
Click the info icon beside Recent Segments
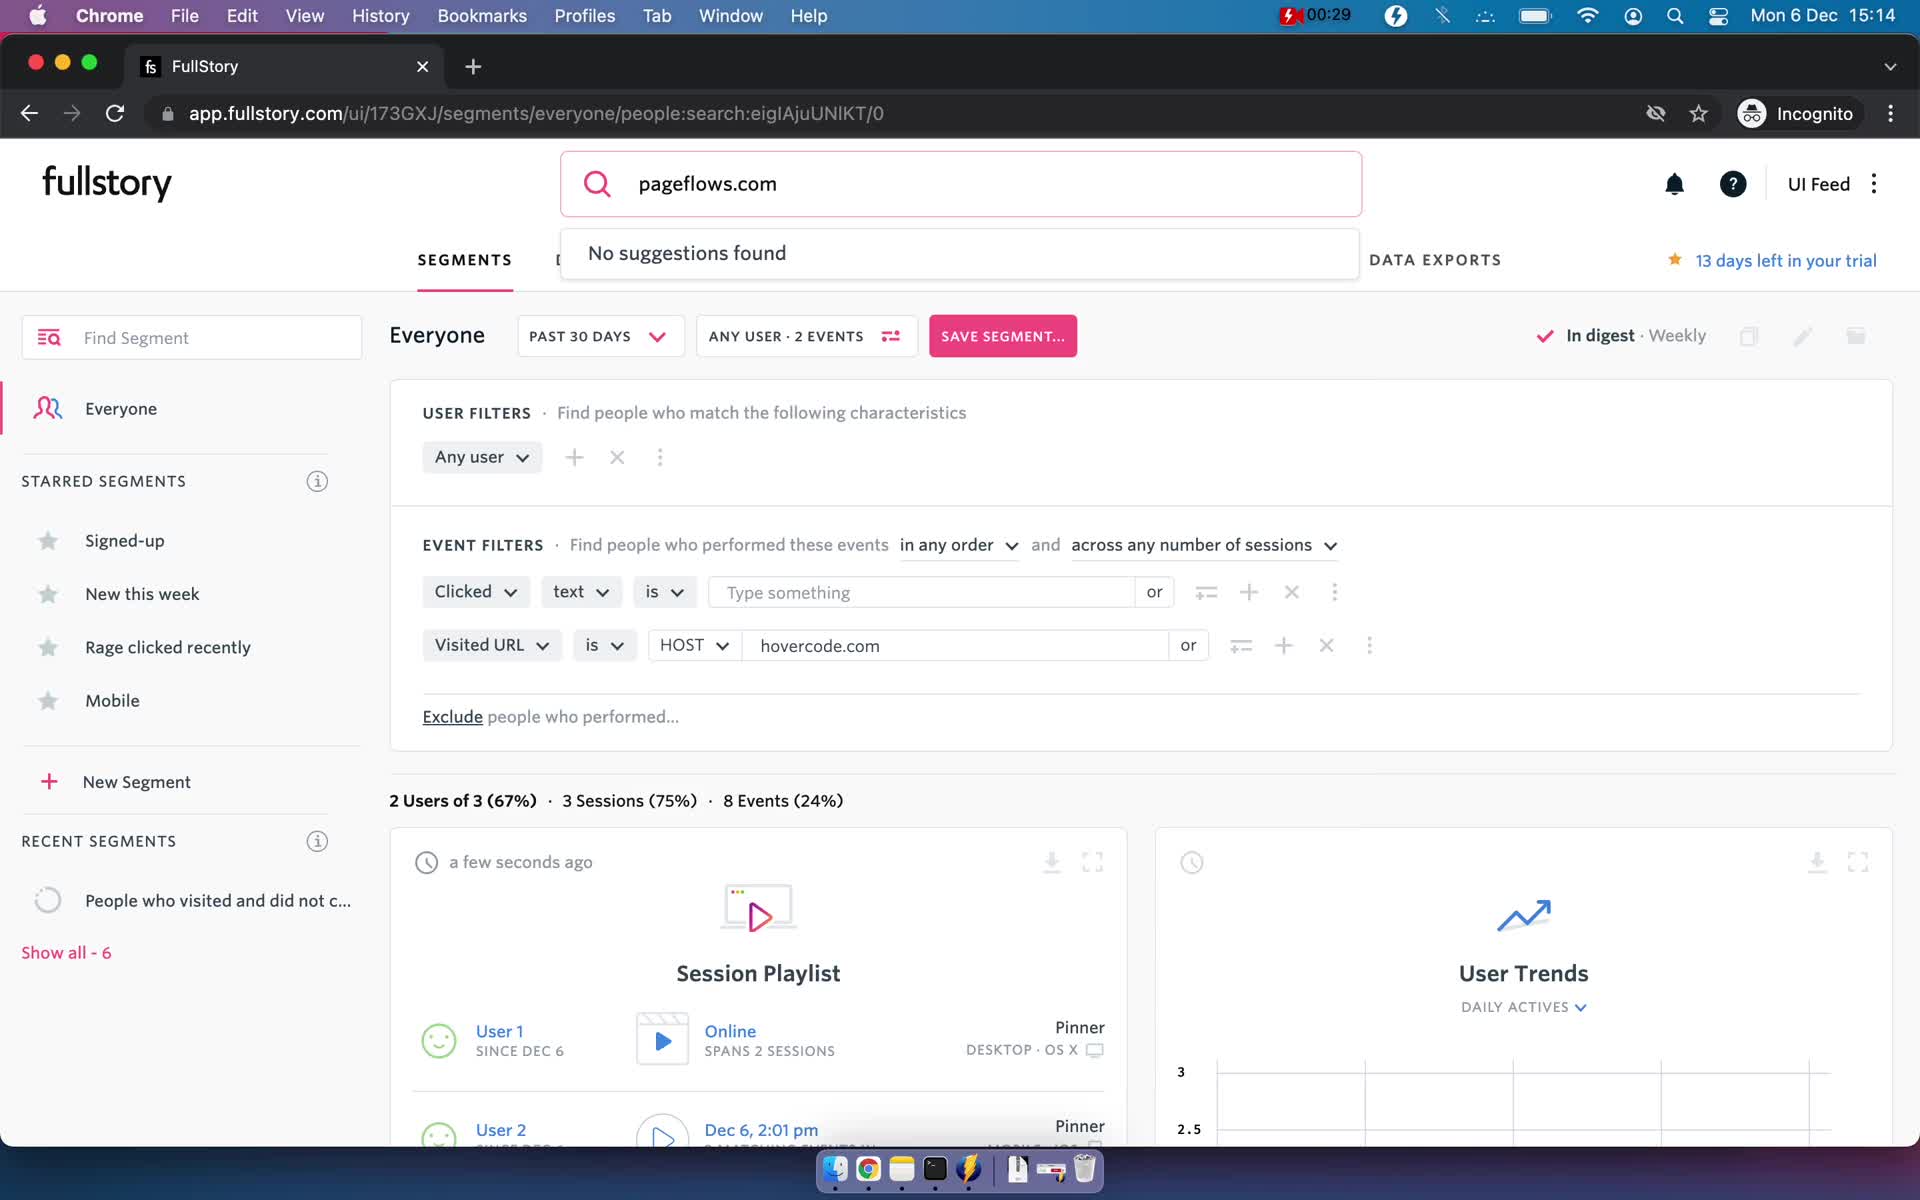317,841
